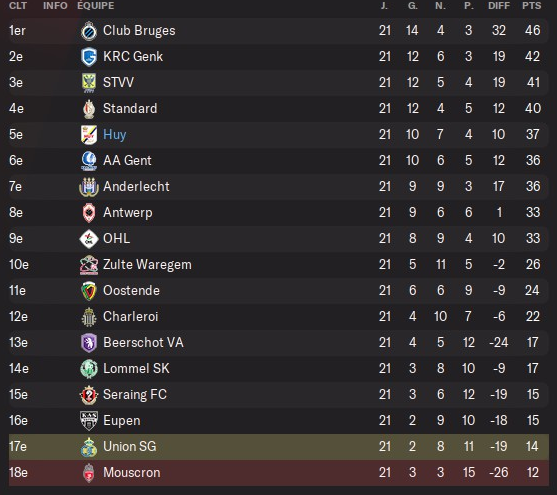Open the Zulte Waregem team link
This screenshot has height=495, width=557.
(x=147, y=265)
